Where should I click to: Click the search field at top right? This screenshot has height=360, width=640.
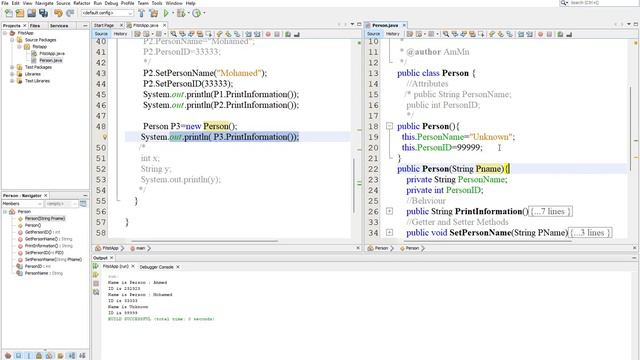tap(599, 3)
